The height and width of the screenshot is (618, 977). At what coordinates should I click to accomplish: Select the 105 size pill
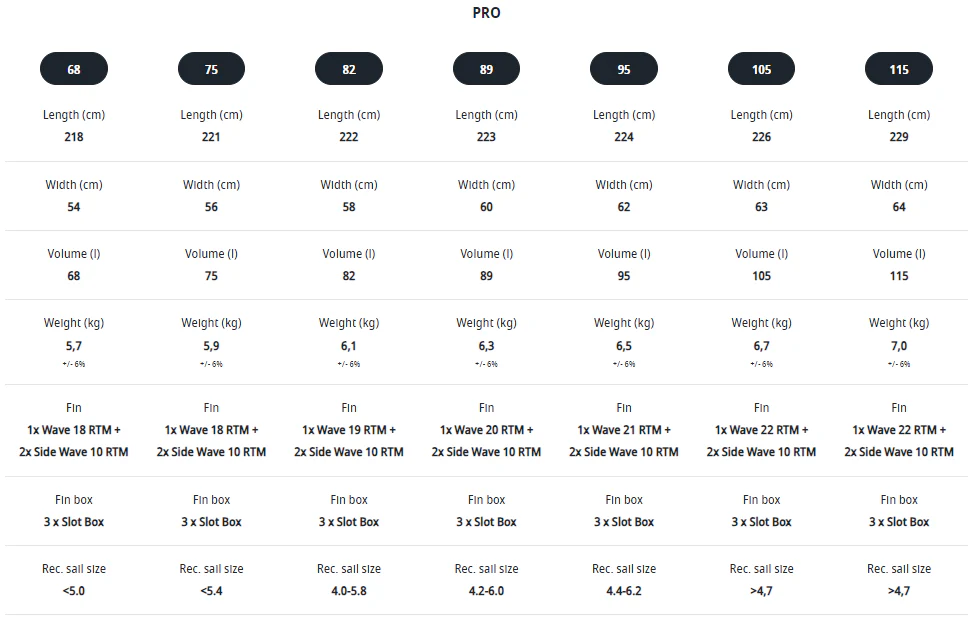(761, 69)
